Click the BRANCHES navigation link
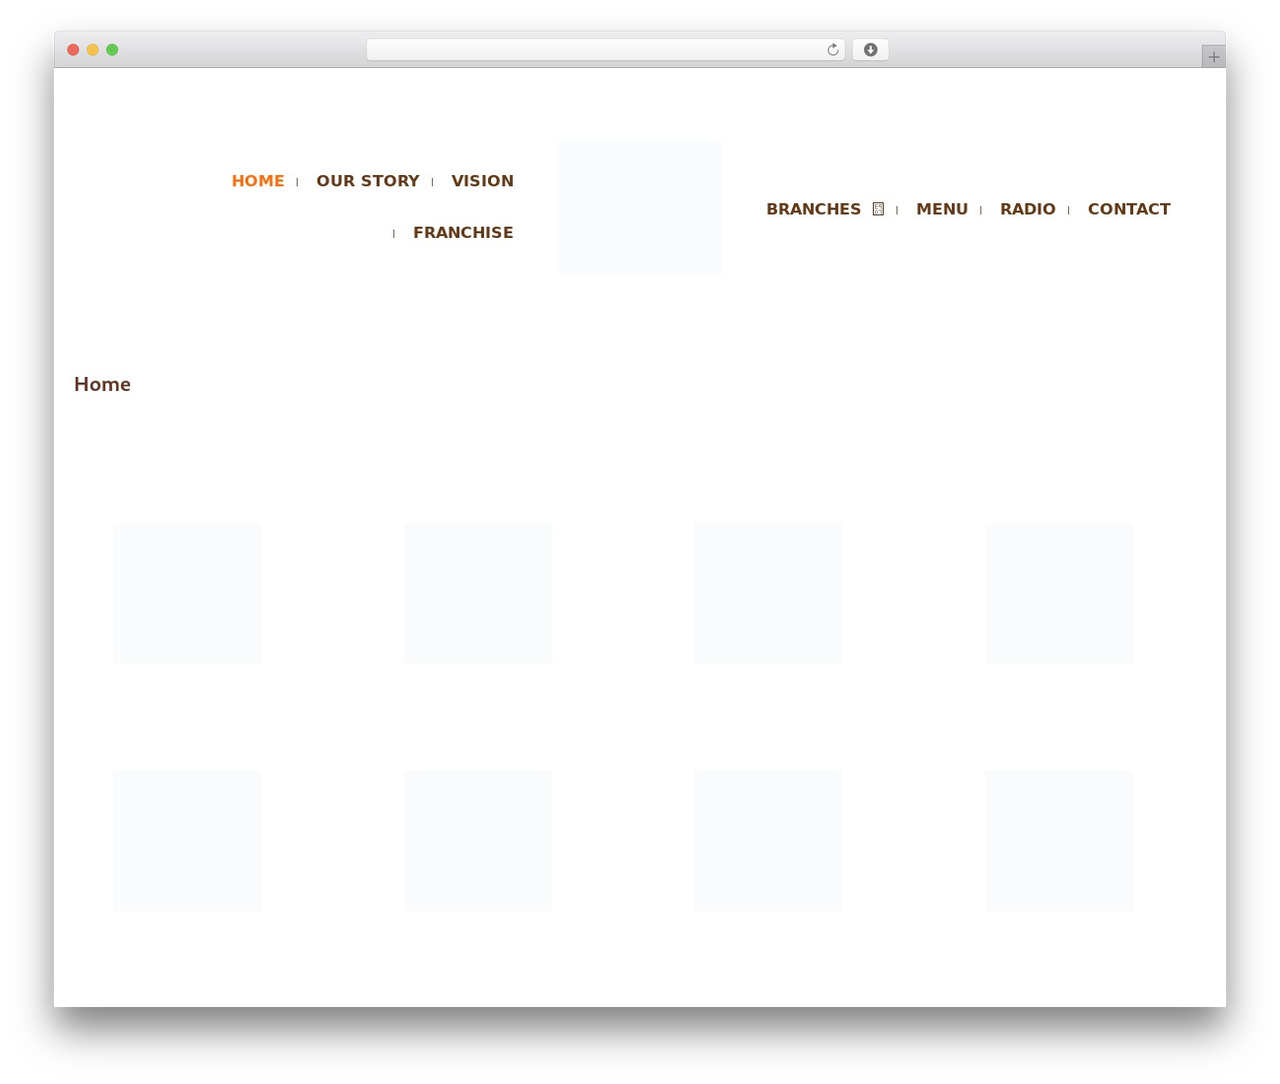The width and height of the screenshot is (1280, 1084). click(813, 209)
